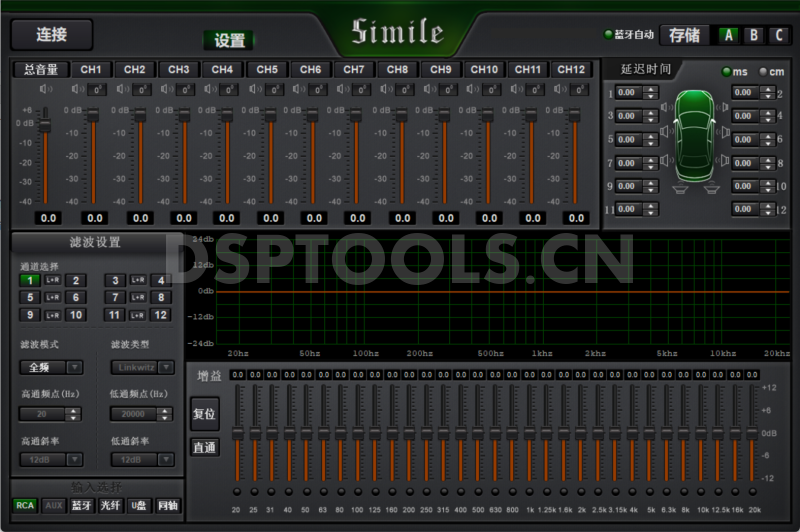Toggle CH1 phase 0° button
This screenshot has width=800, height=532.
[97, 90]
